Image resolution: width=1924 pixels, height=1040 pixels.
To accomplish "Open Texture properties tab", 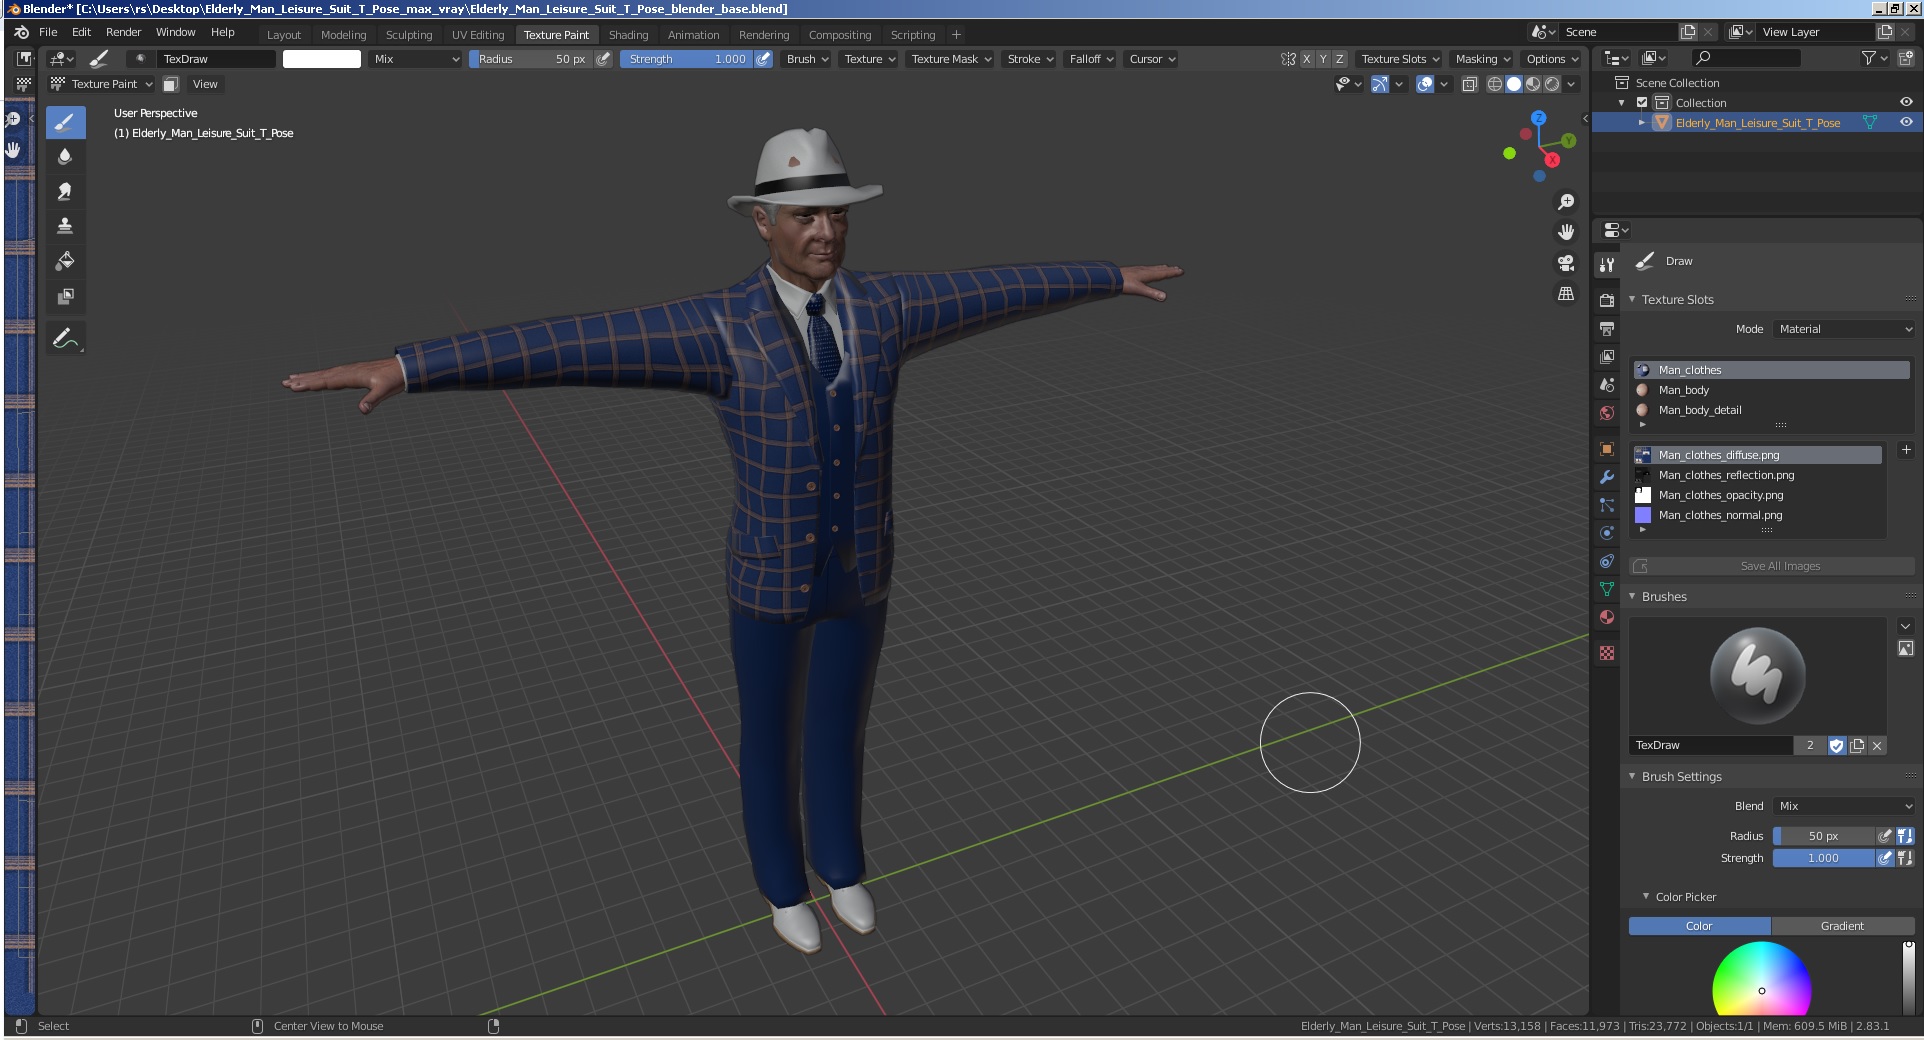I will tap(1607, 653).
